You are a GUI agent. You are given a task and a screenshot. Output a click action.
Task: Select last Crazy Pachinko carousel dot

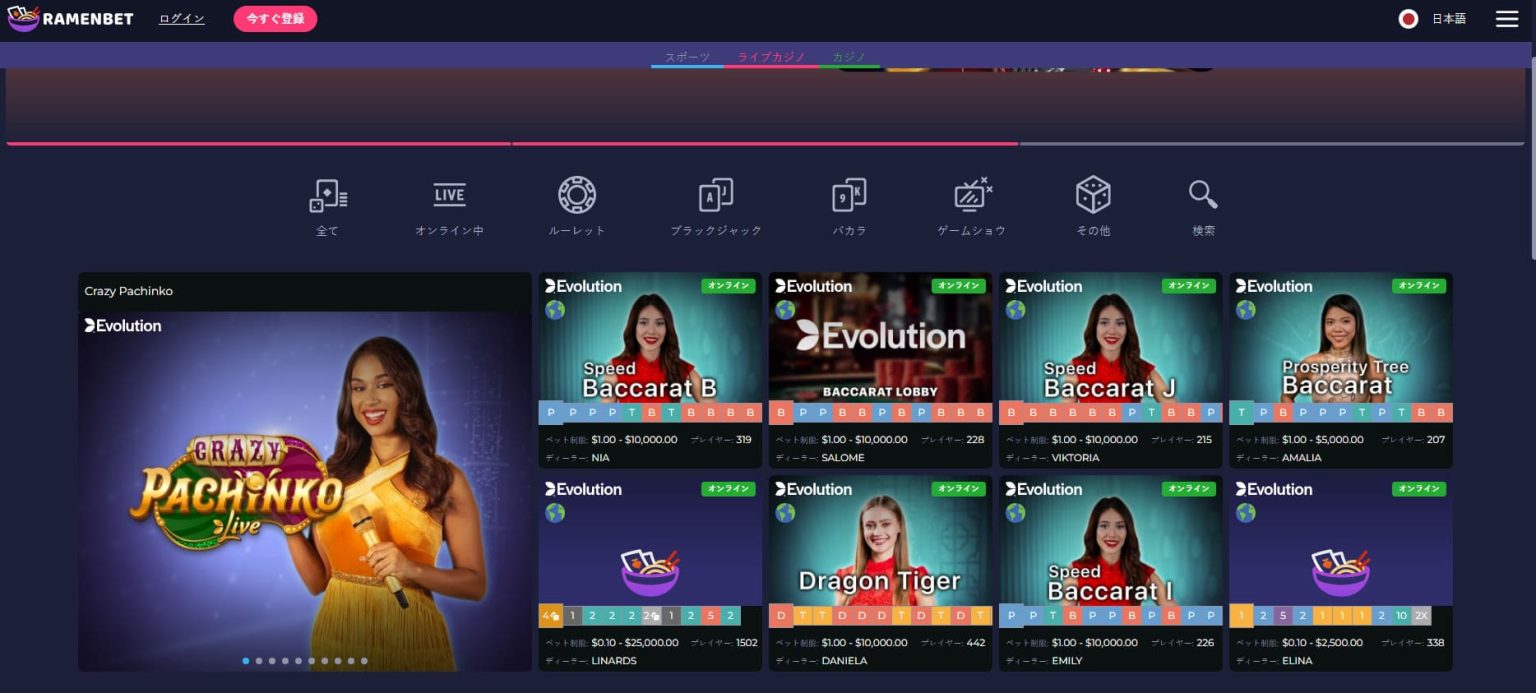(364, 661)
